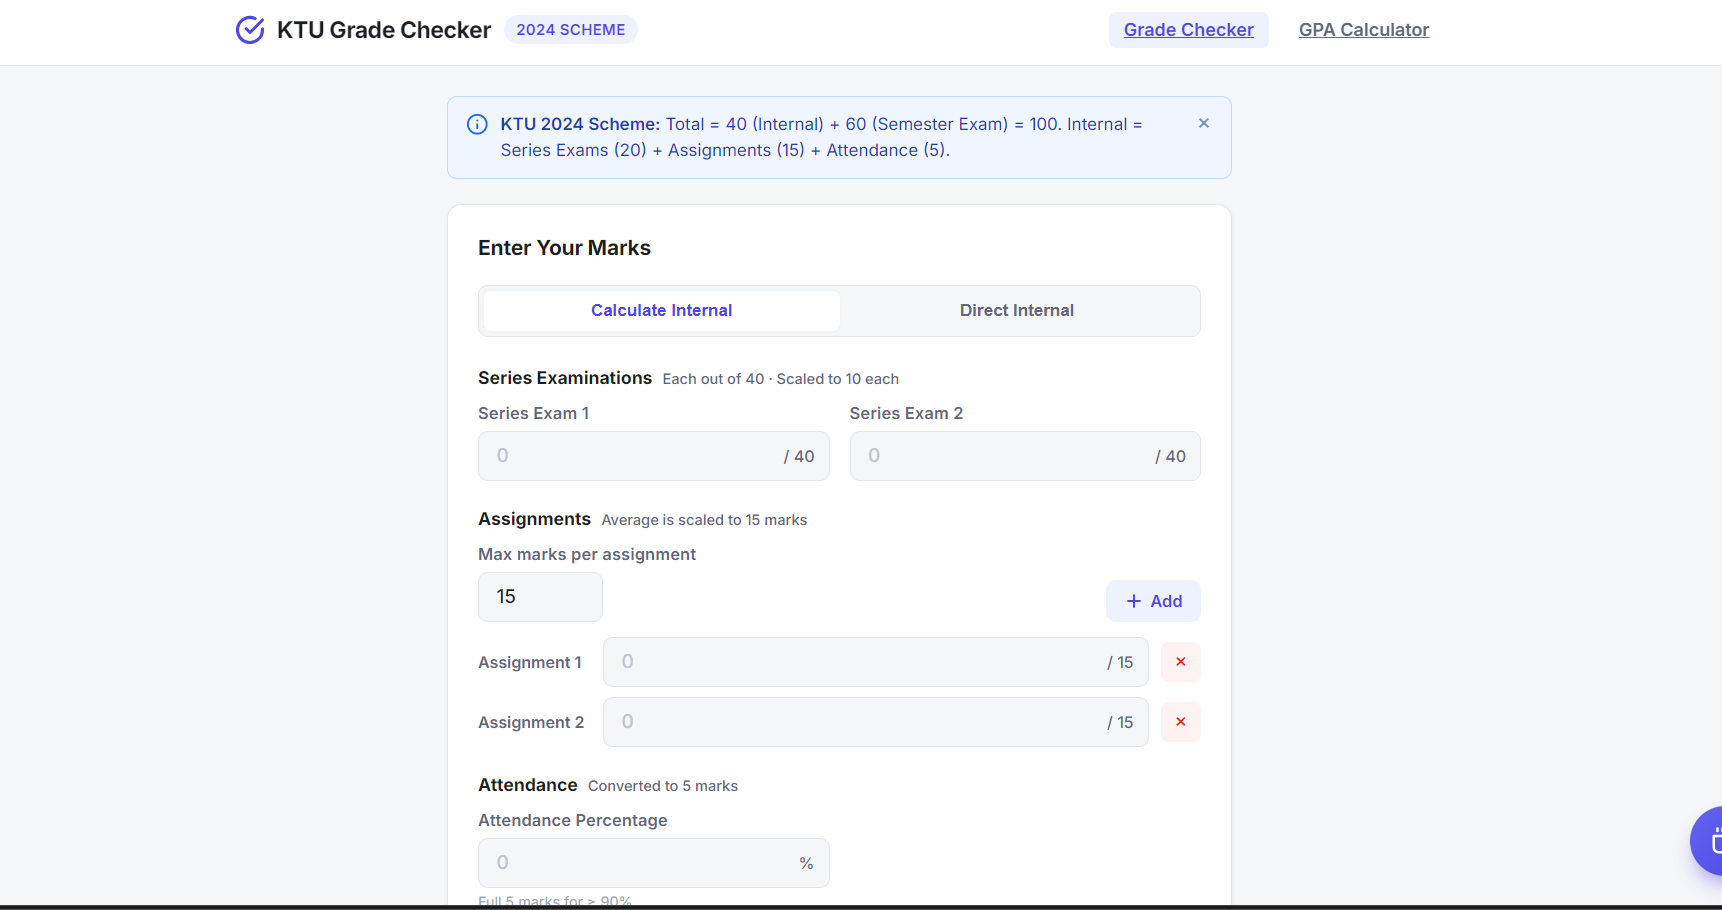Click the Assignment 2 row label
The image size is (1722, 910).
click(531, 722)
